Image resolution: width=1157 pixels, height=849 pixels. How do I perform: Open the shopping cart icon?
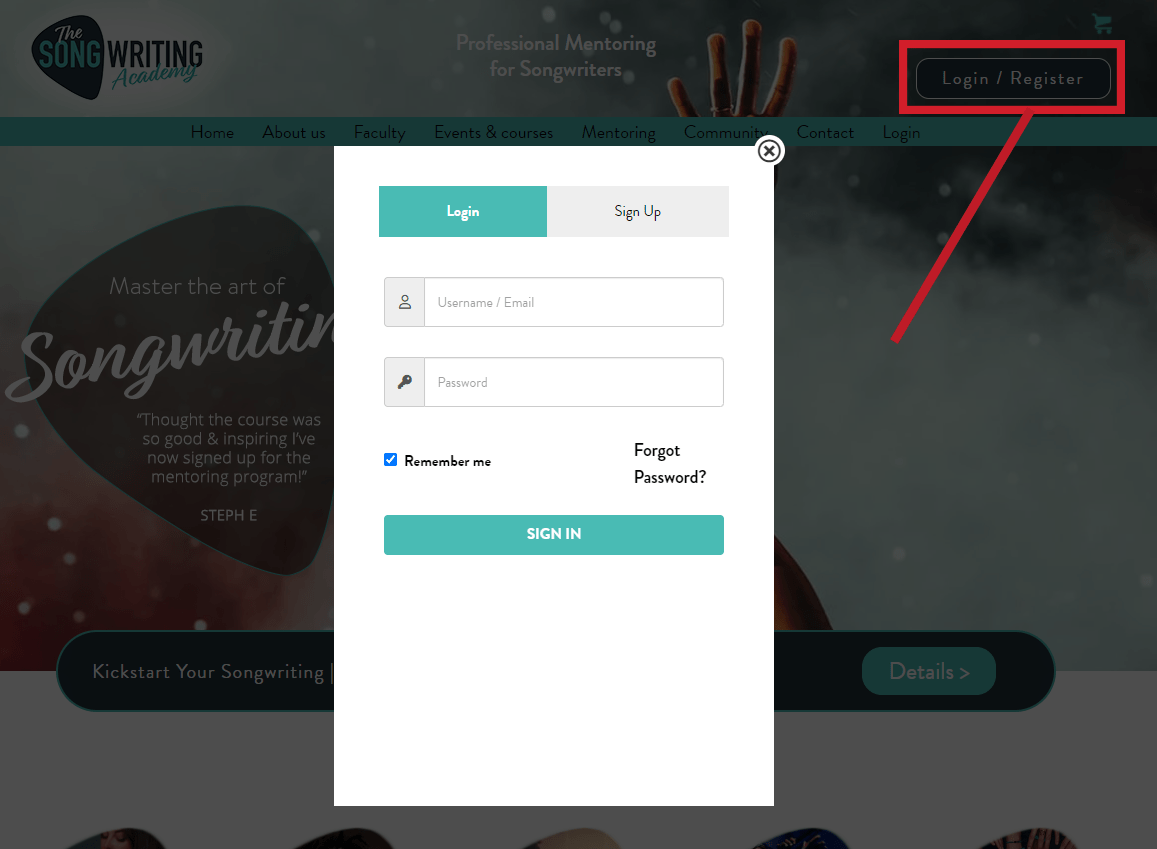(1102, 24)
